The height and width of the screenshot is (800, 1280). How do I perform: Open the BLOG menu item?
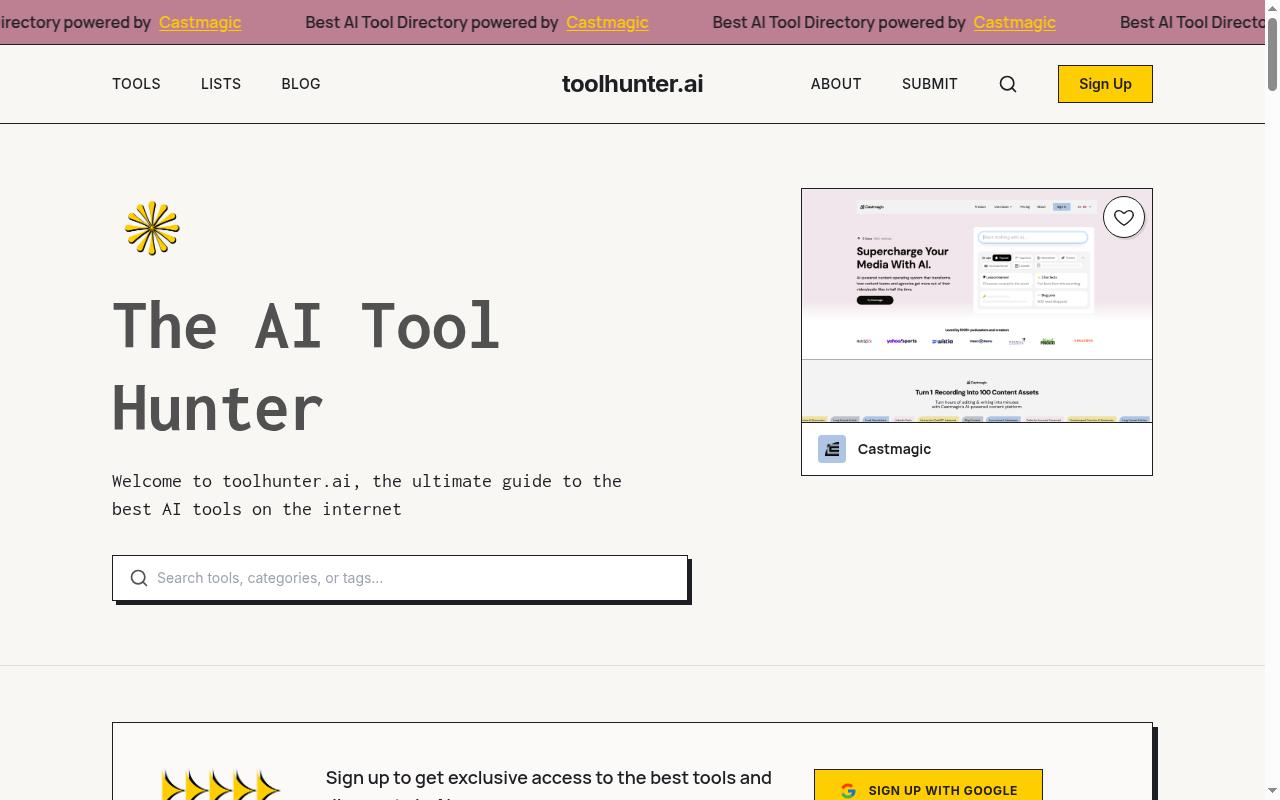pos(301,84)
